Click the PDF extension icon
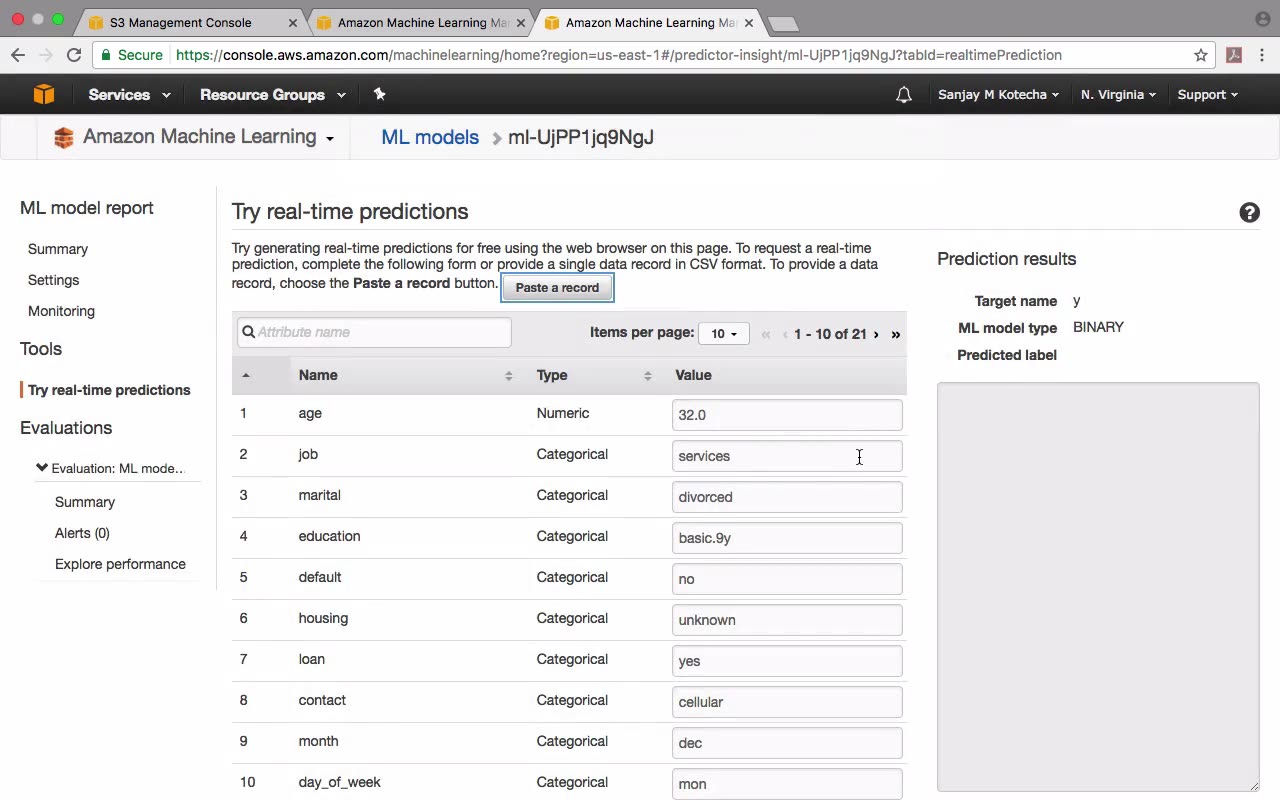1280x800 pixels. tap(1234, 55)
